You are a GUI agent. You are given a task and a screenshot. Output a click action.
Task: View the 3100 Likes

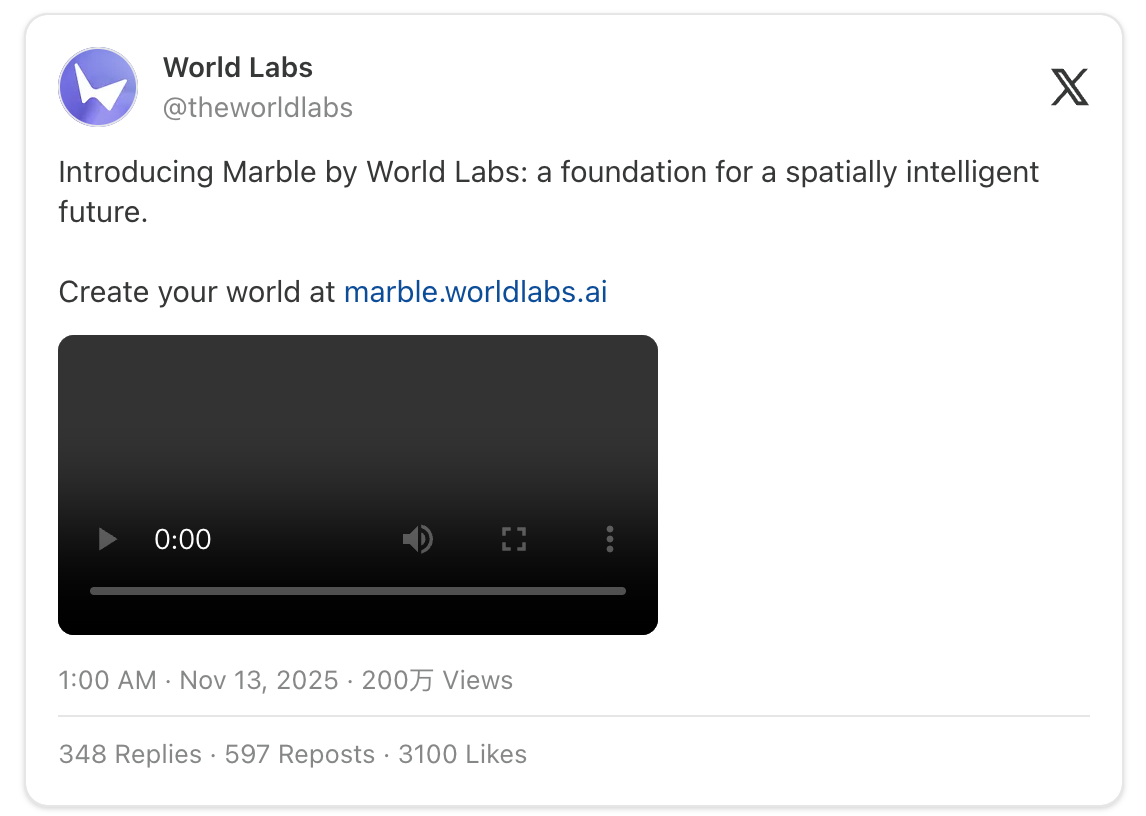point(462,754)
